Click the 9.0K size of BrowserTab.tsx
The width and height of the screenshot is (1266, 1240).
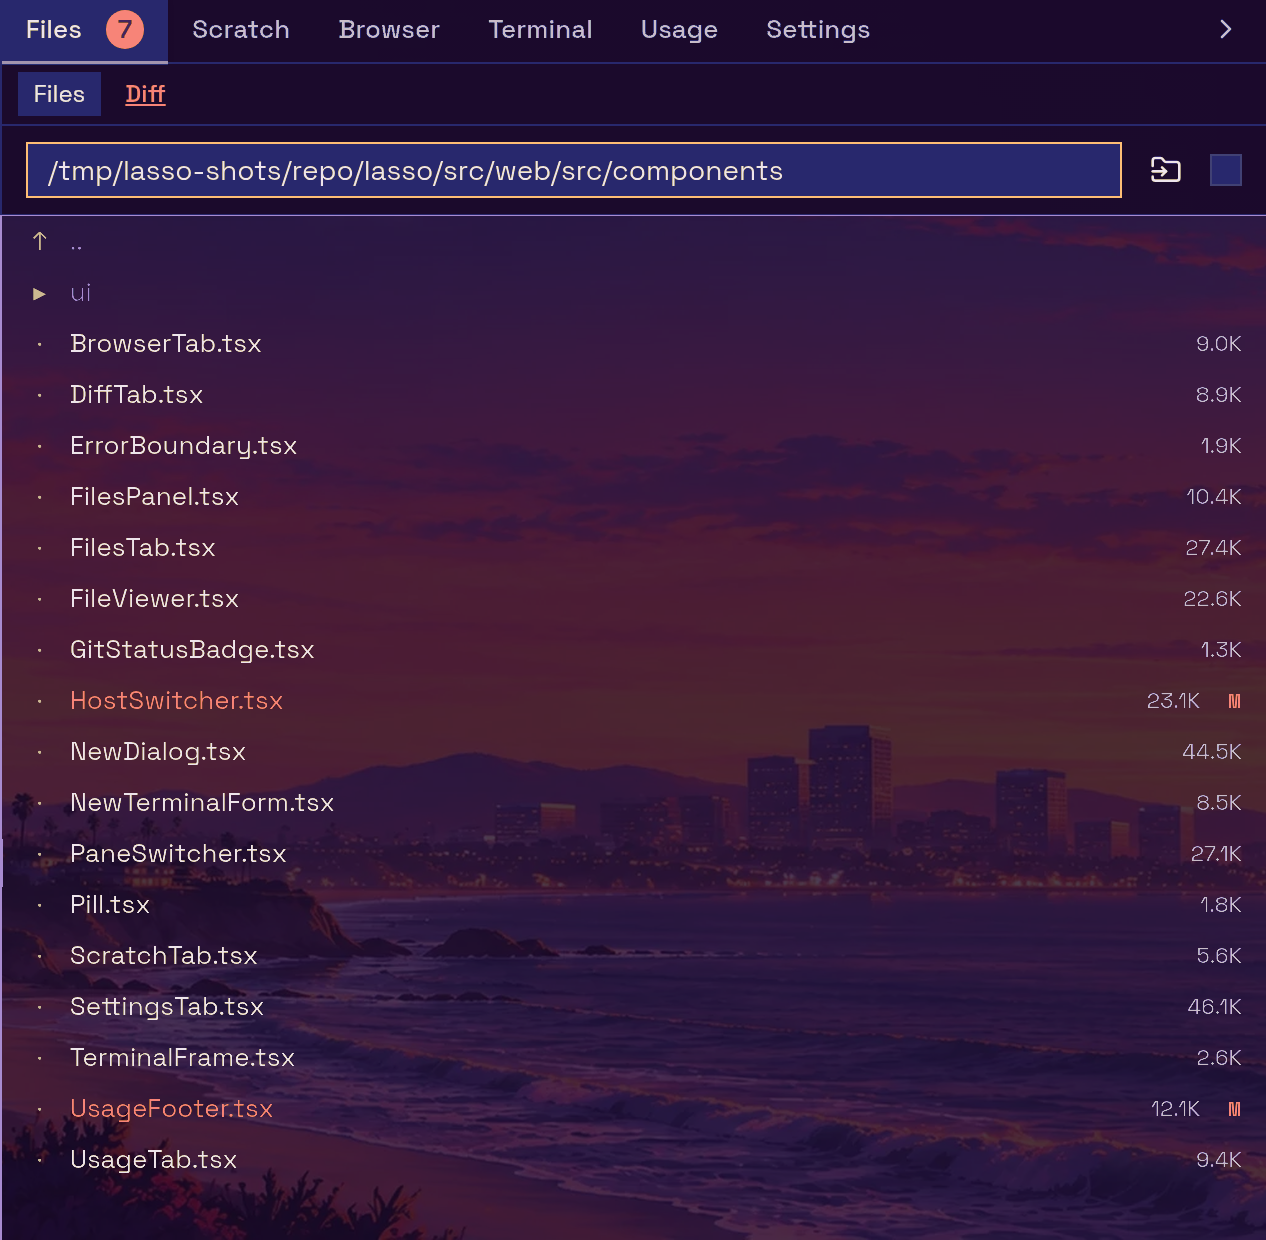pos(1219,344)
